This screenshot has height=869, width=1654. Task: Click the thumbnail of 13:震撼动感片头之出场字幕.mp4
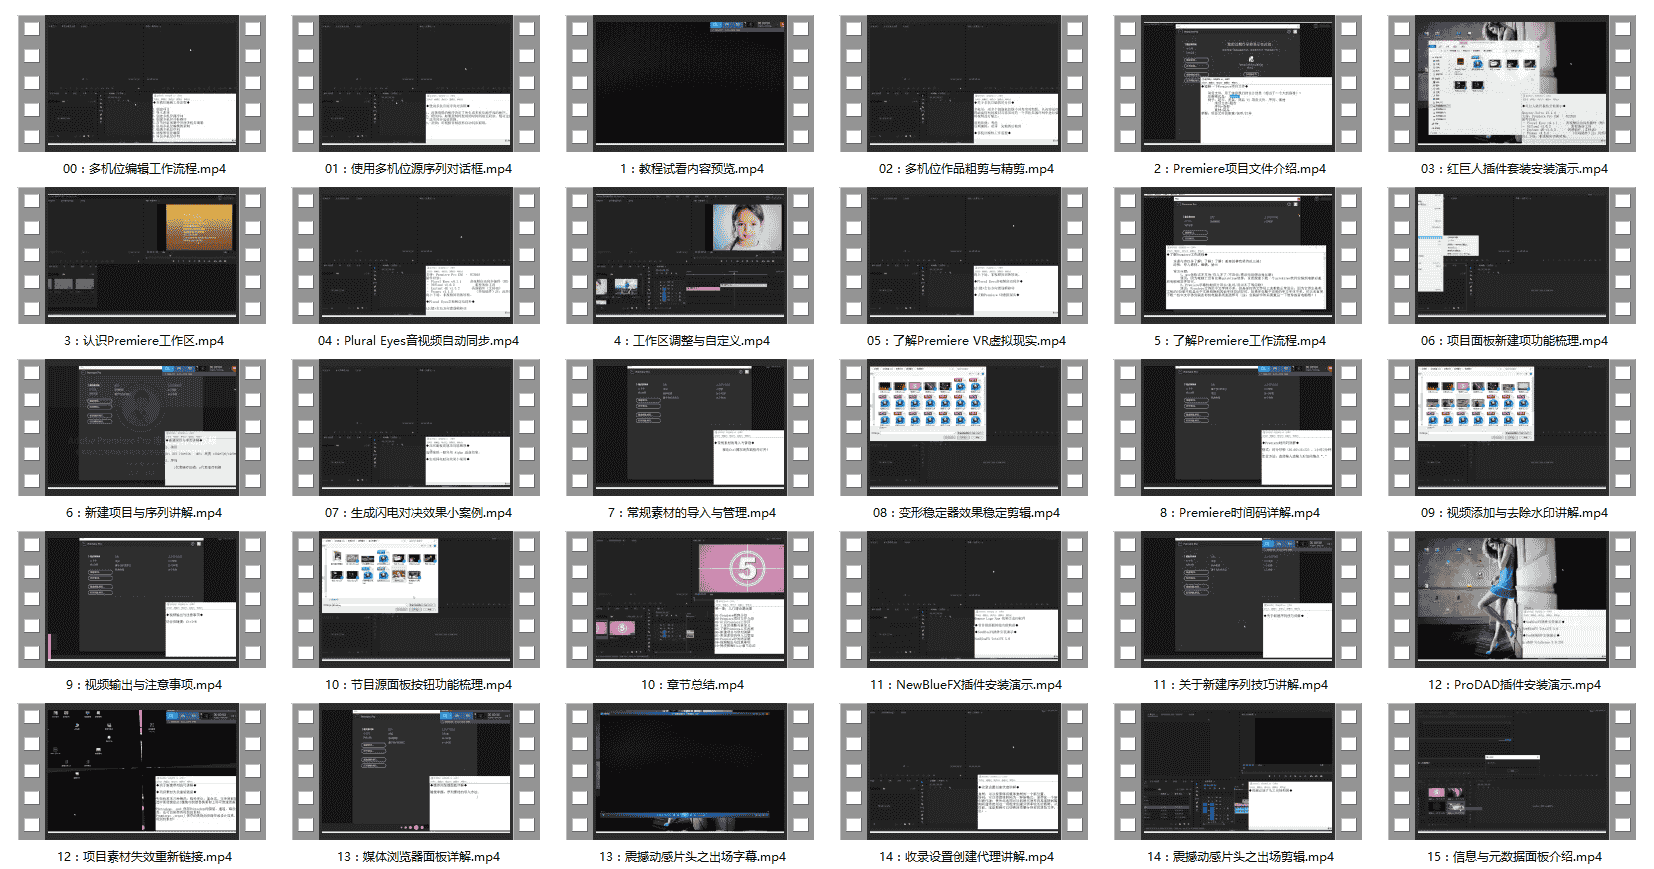click(x=690, y=772)
